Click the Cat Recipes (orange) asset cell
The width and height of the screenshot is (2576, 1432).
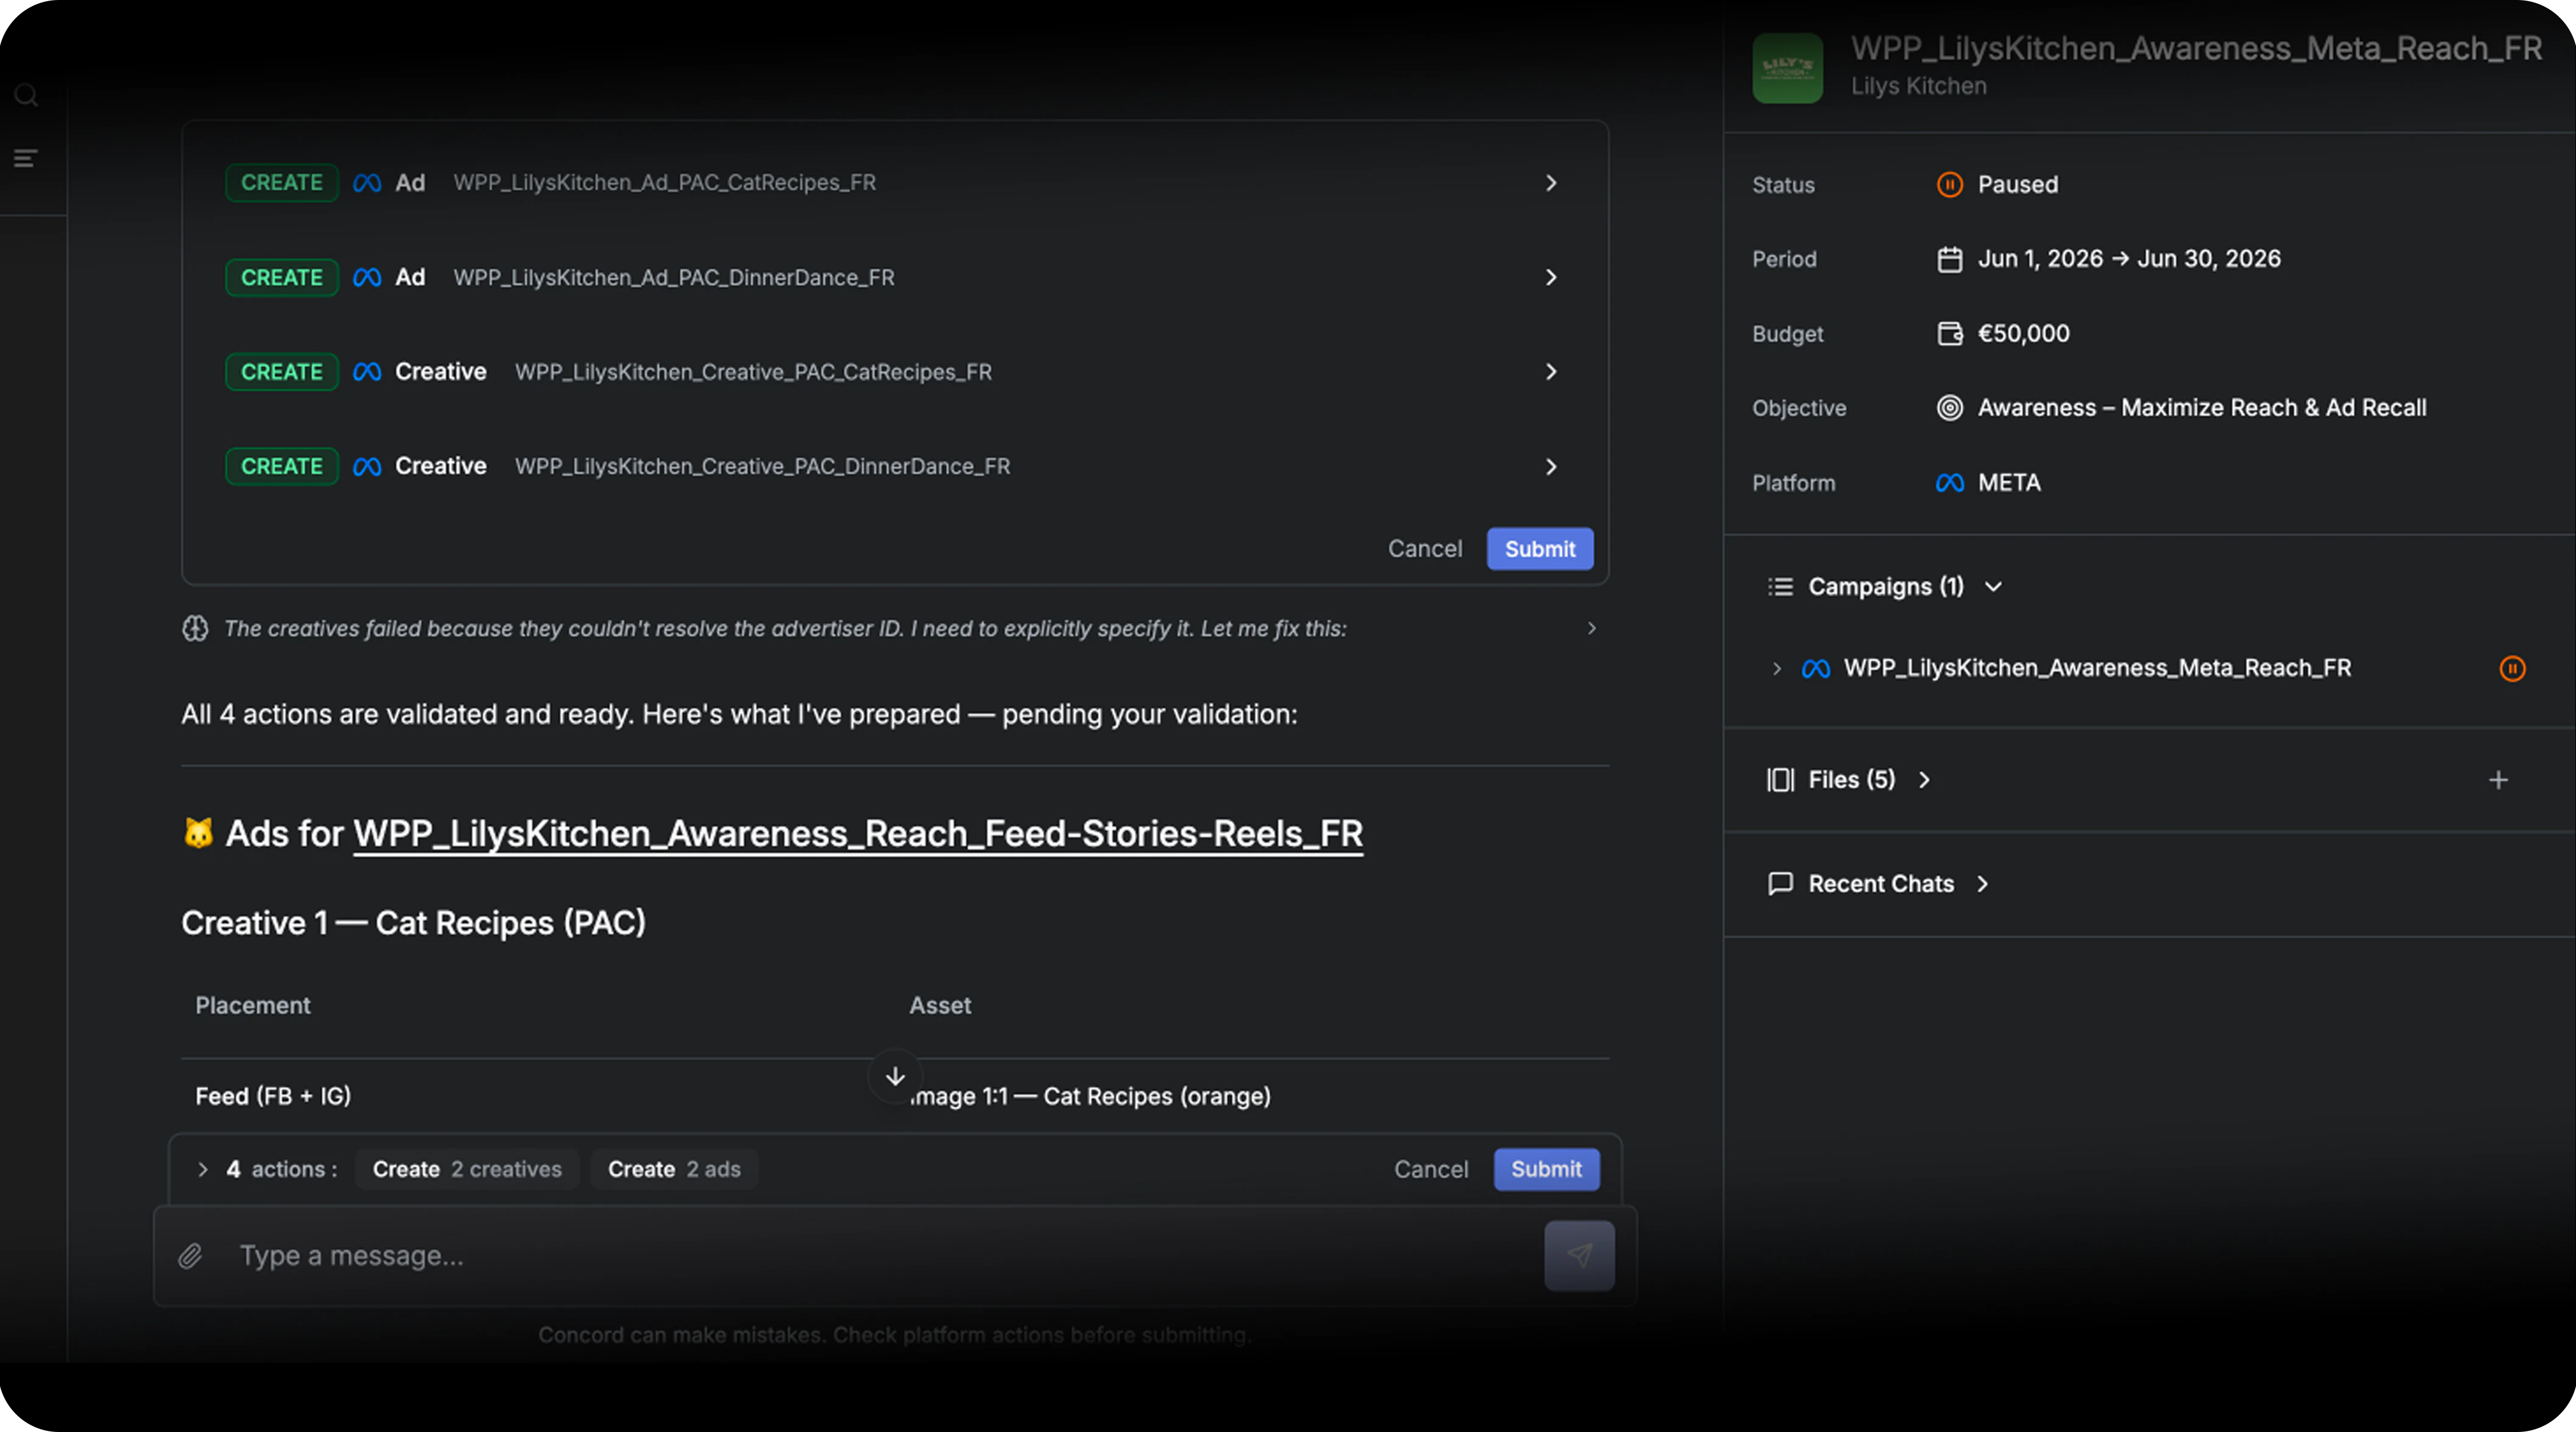[1090, 1096]
